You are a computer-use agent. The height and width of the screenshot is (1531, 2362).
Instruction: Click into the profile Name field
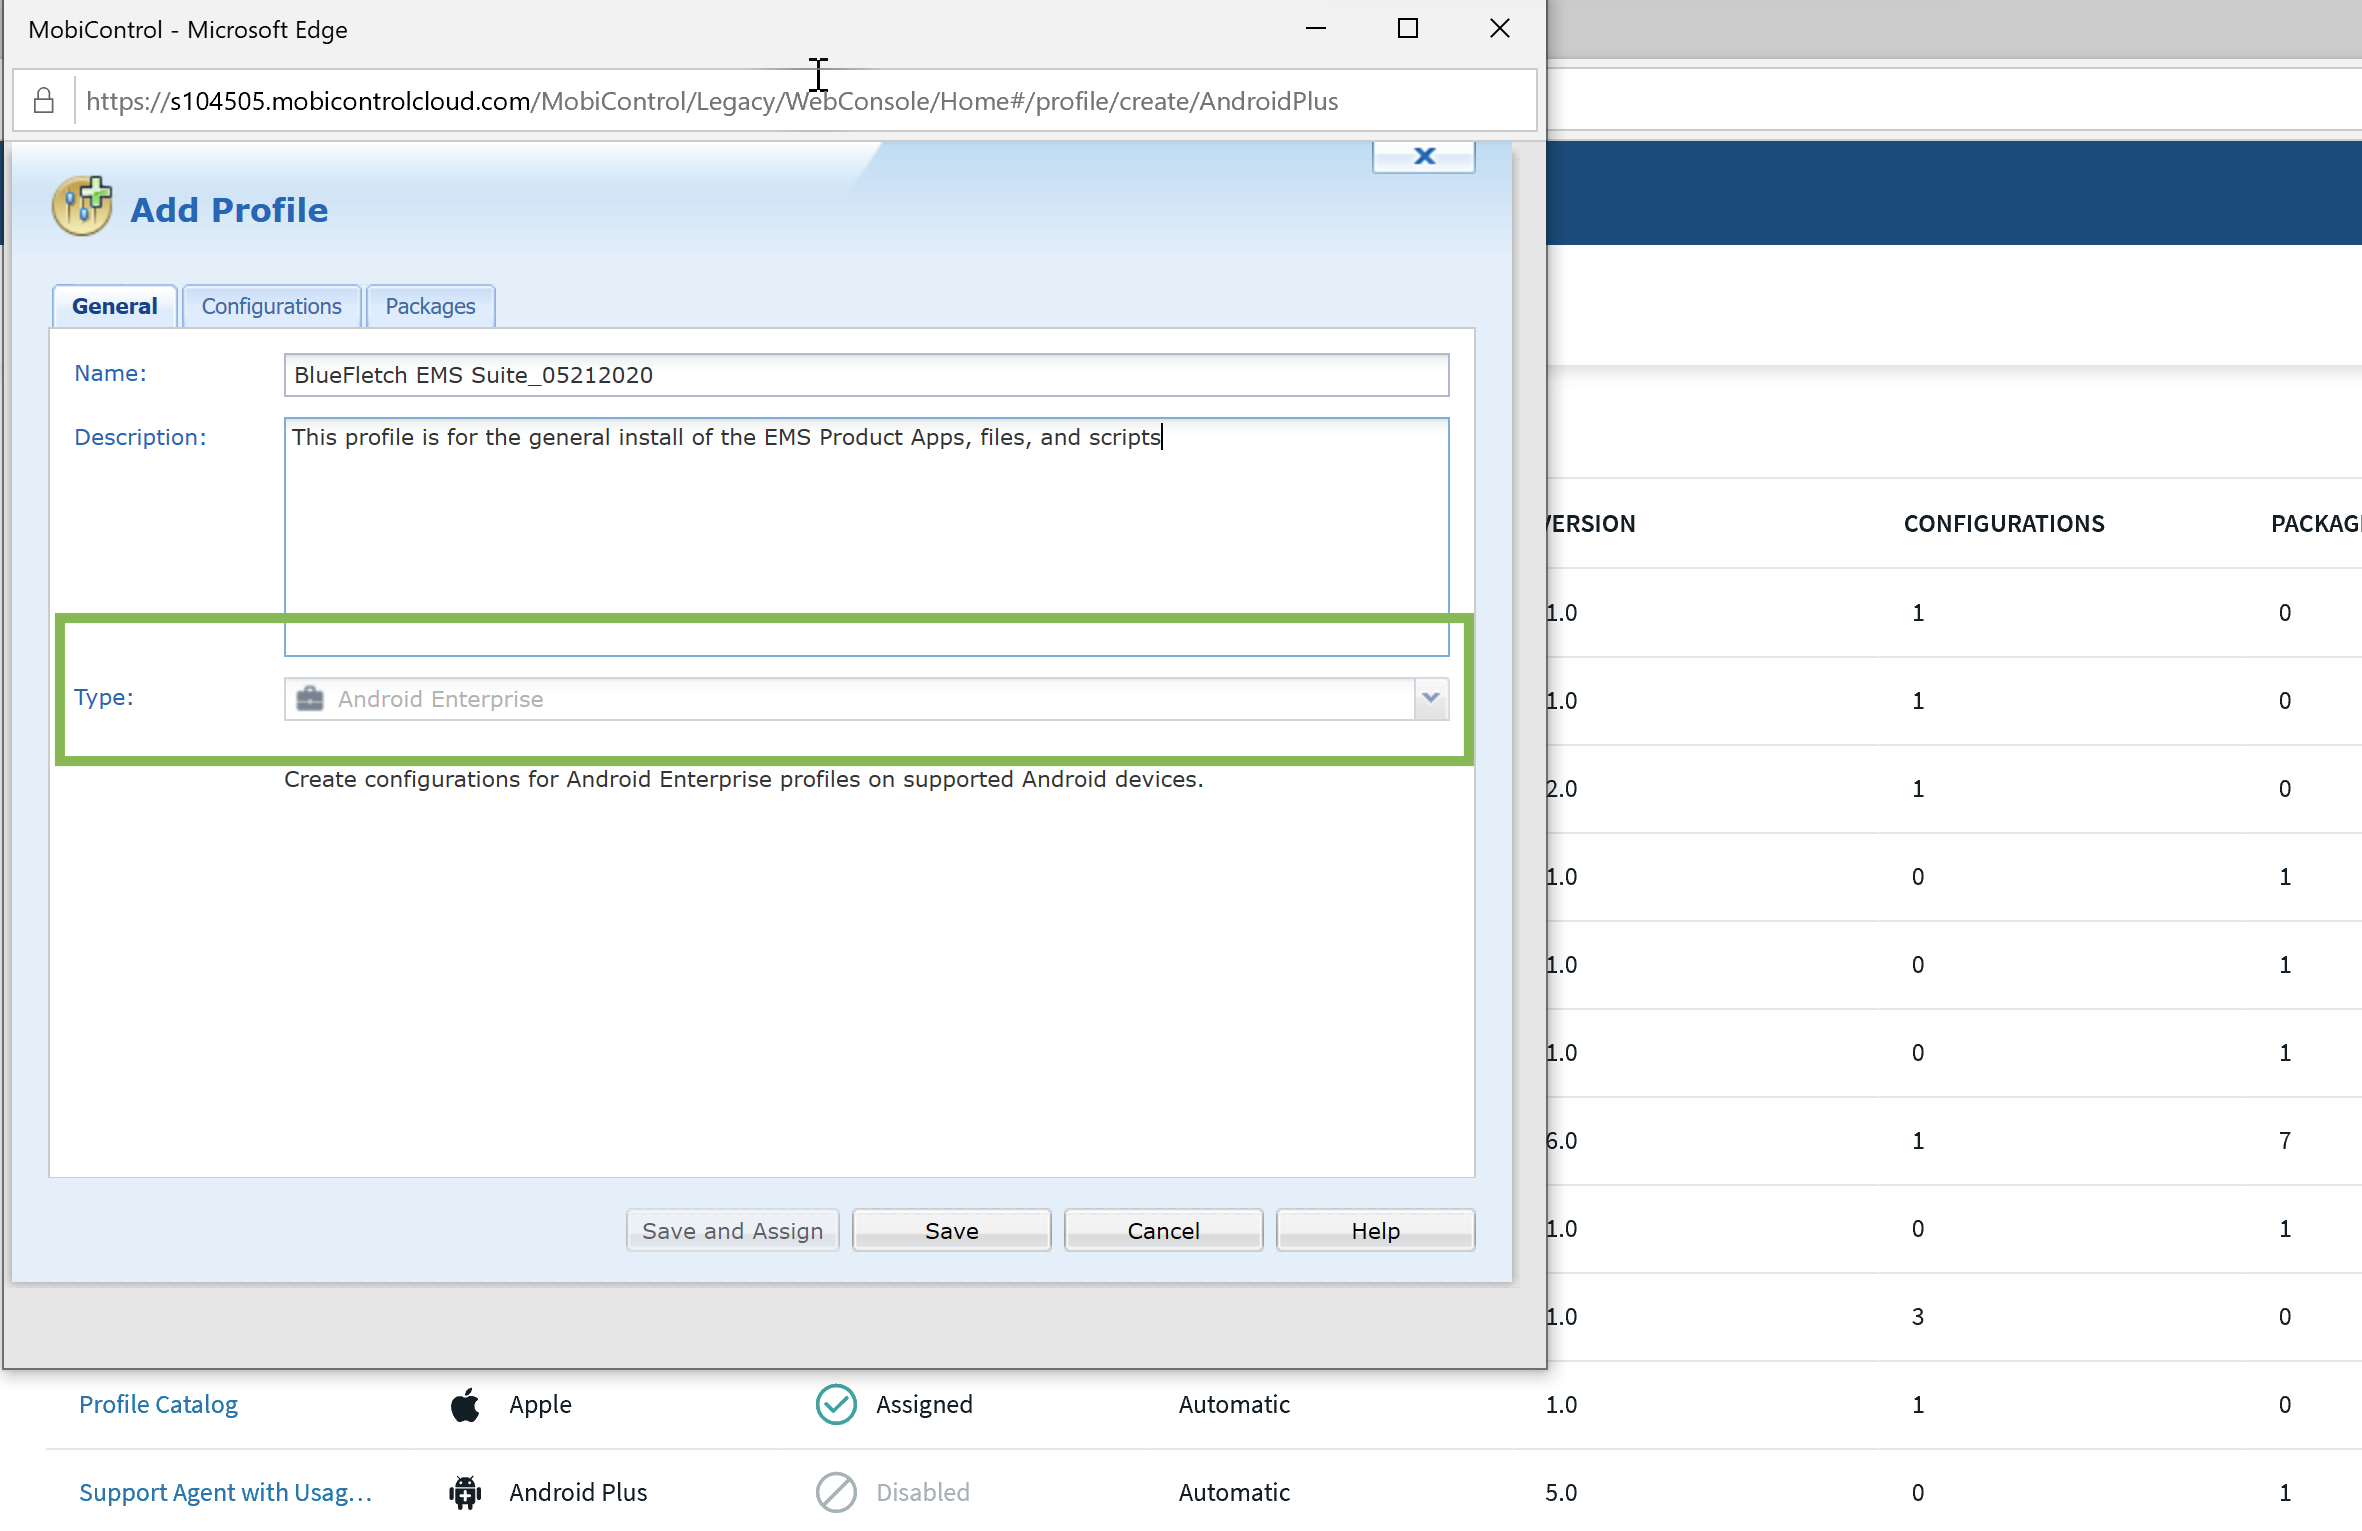click(x=866, y=375)
